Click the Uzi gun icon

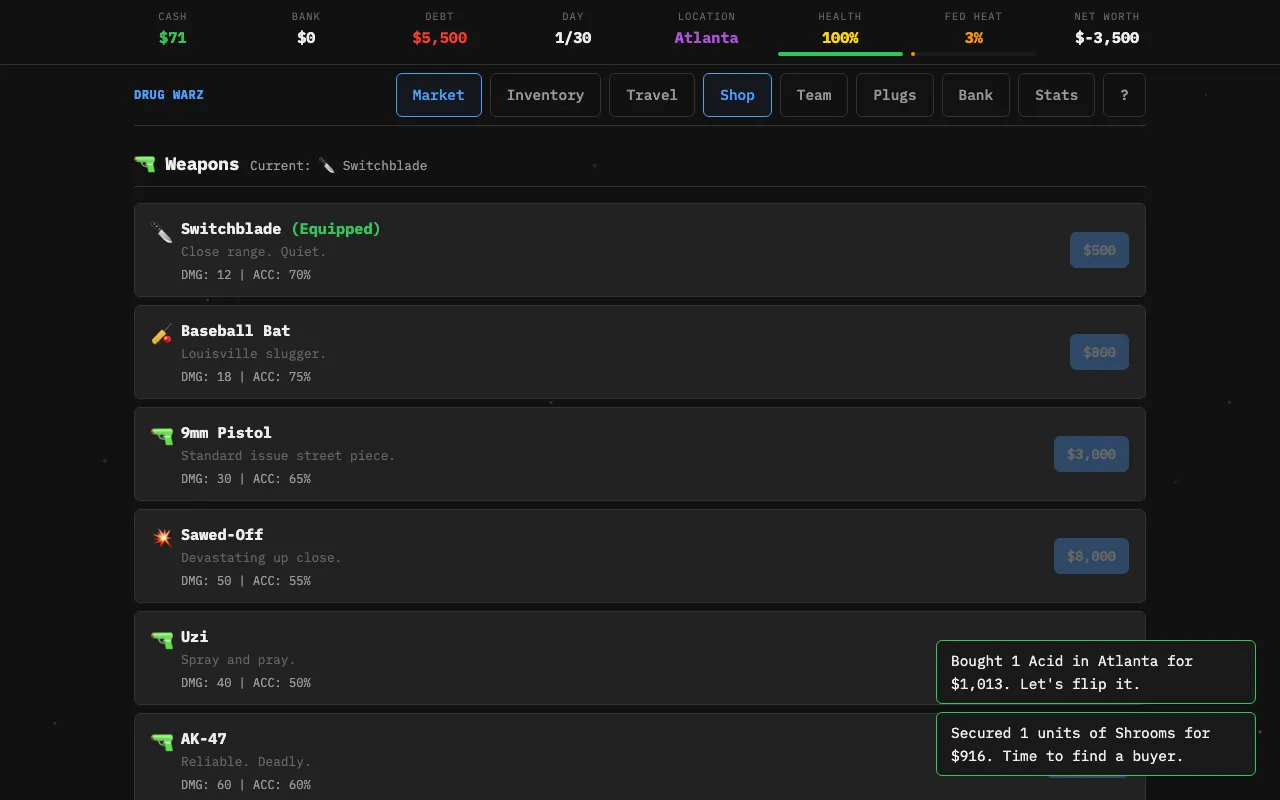click(x=162, y=640)
